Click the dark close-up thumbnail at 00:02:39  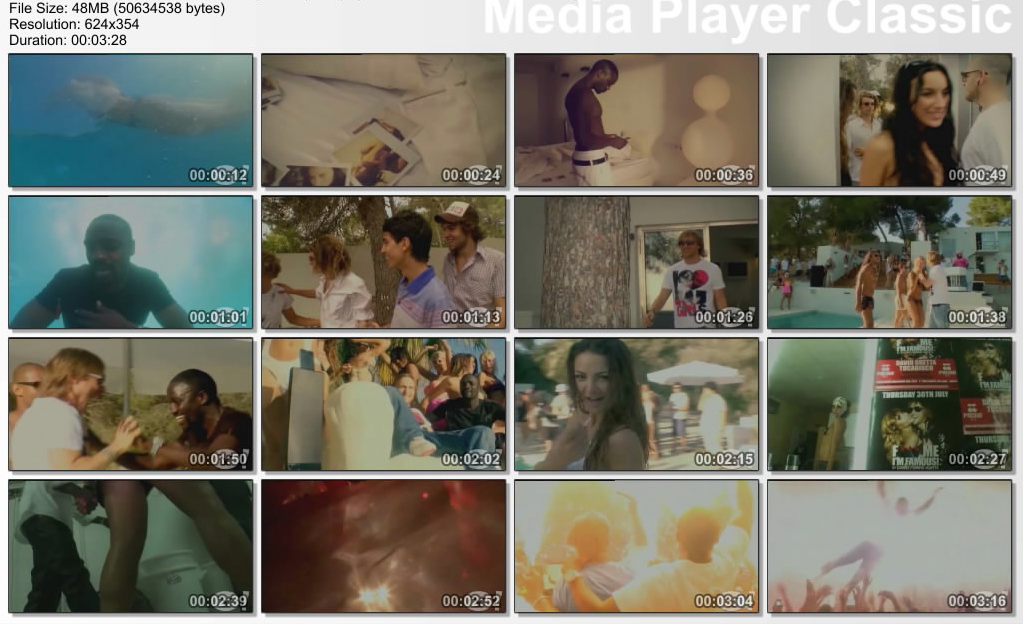[x=131, y=546]
